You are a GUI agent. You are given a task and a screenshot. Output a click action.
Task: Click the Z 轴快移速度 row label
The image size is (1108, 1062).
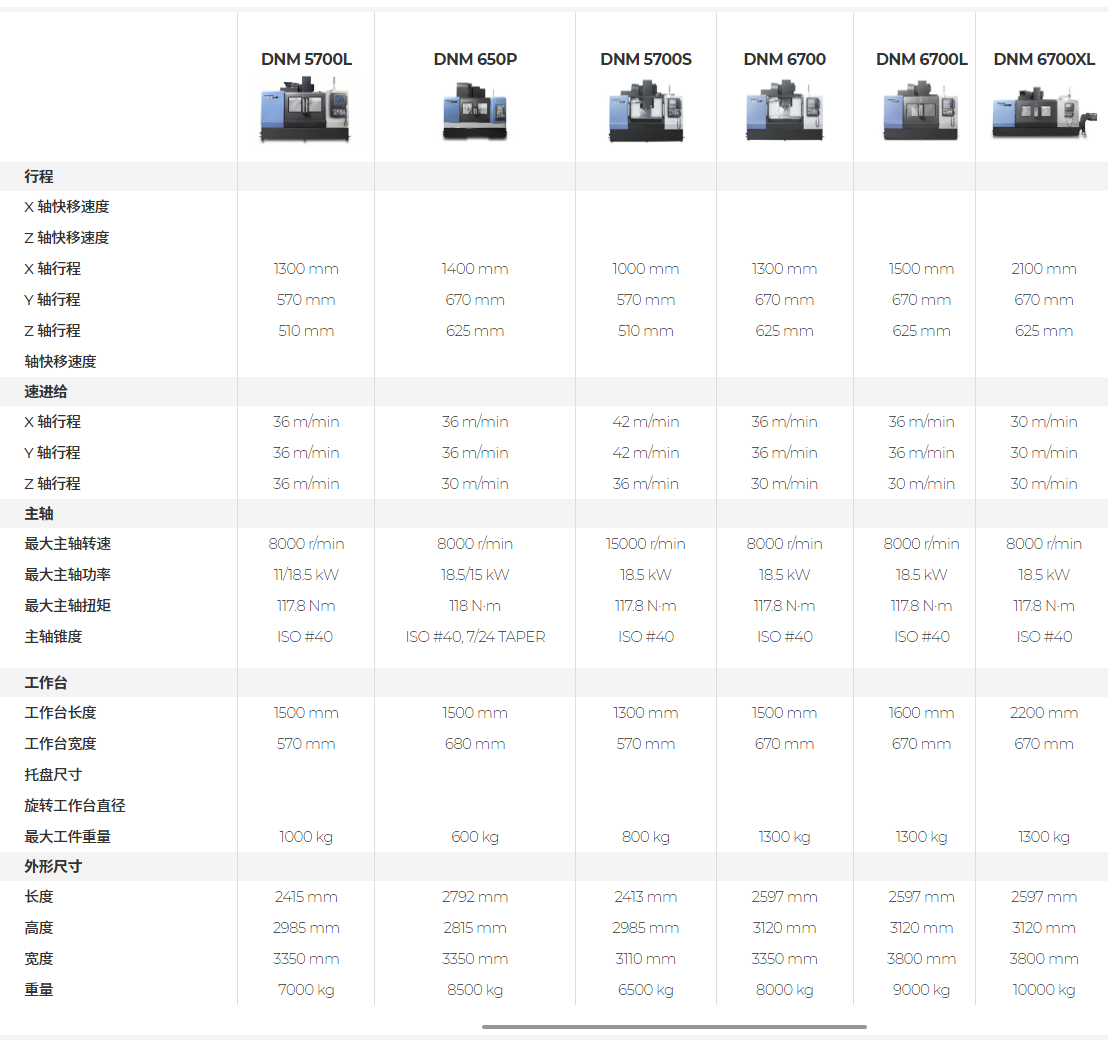pos(66,238)
